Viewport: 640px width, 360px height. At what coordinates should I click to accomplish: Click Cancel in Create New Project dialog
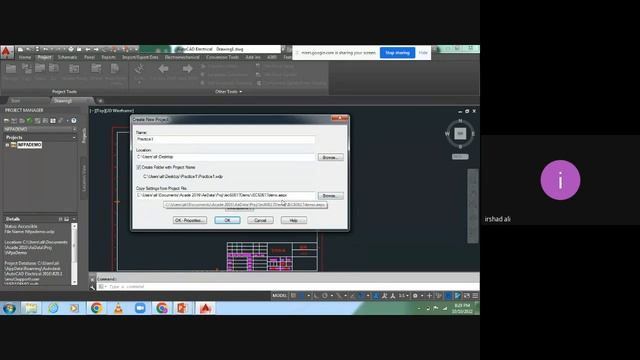[x=260, y=220]
